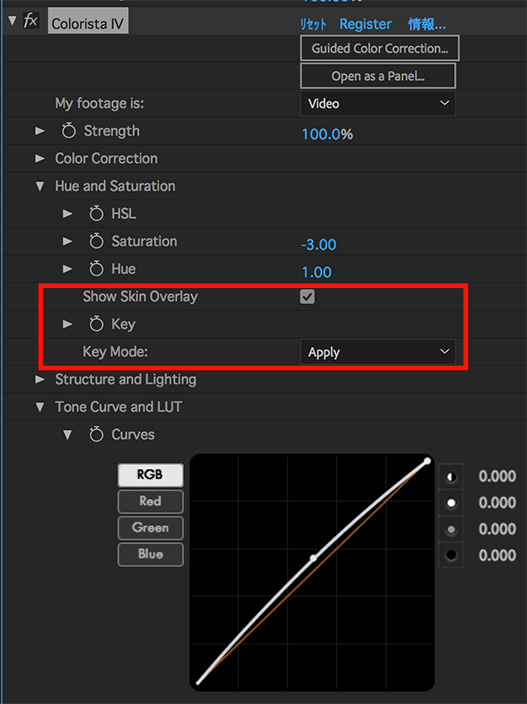The width and height of the screenshot is (527, 704).
Task: Select the Colorista IV effect name
Action: pos(88,23)
